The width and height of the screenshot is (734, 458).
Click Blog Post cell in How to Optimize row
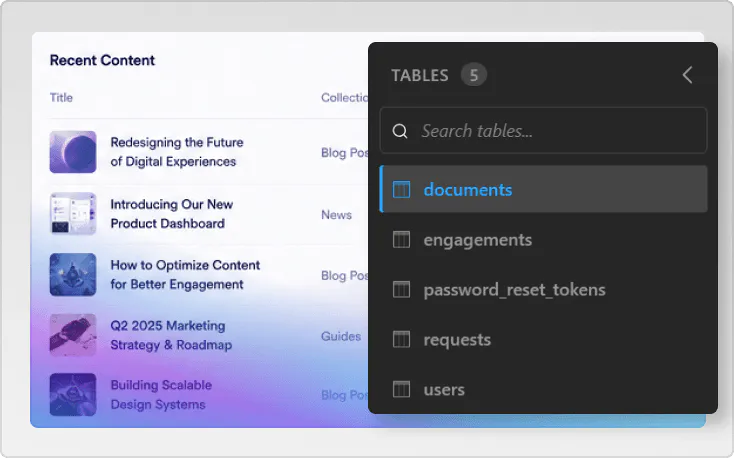click(345, 275)
